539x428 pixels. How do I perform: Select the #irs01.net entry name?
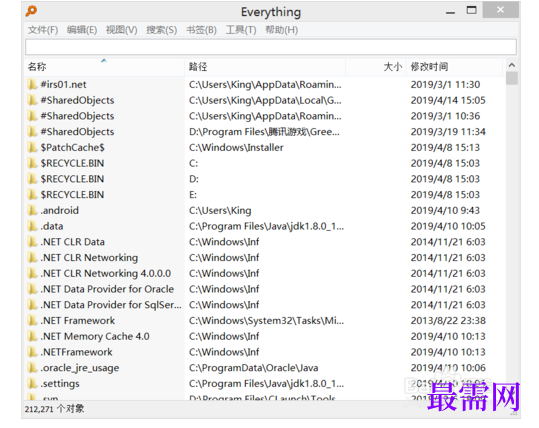pos(63,85)
